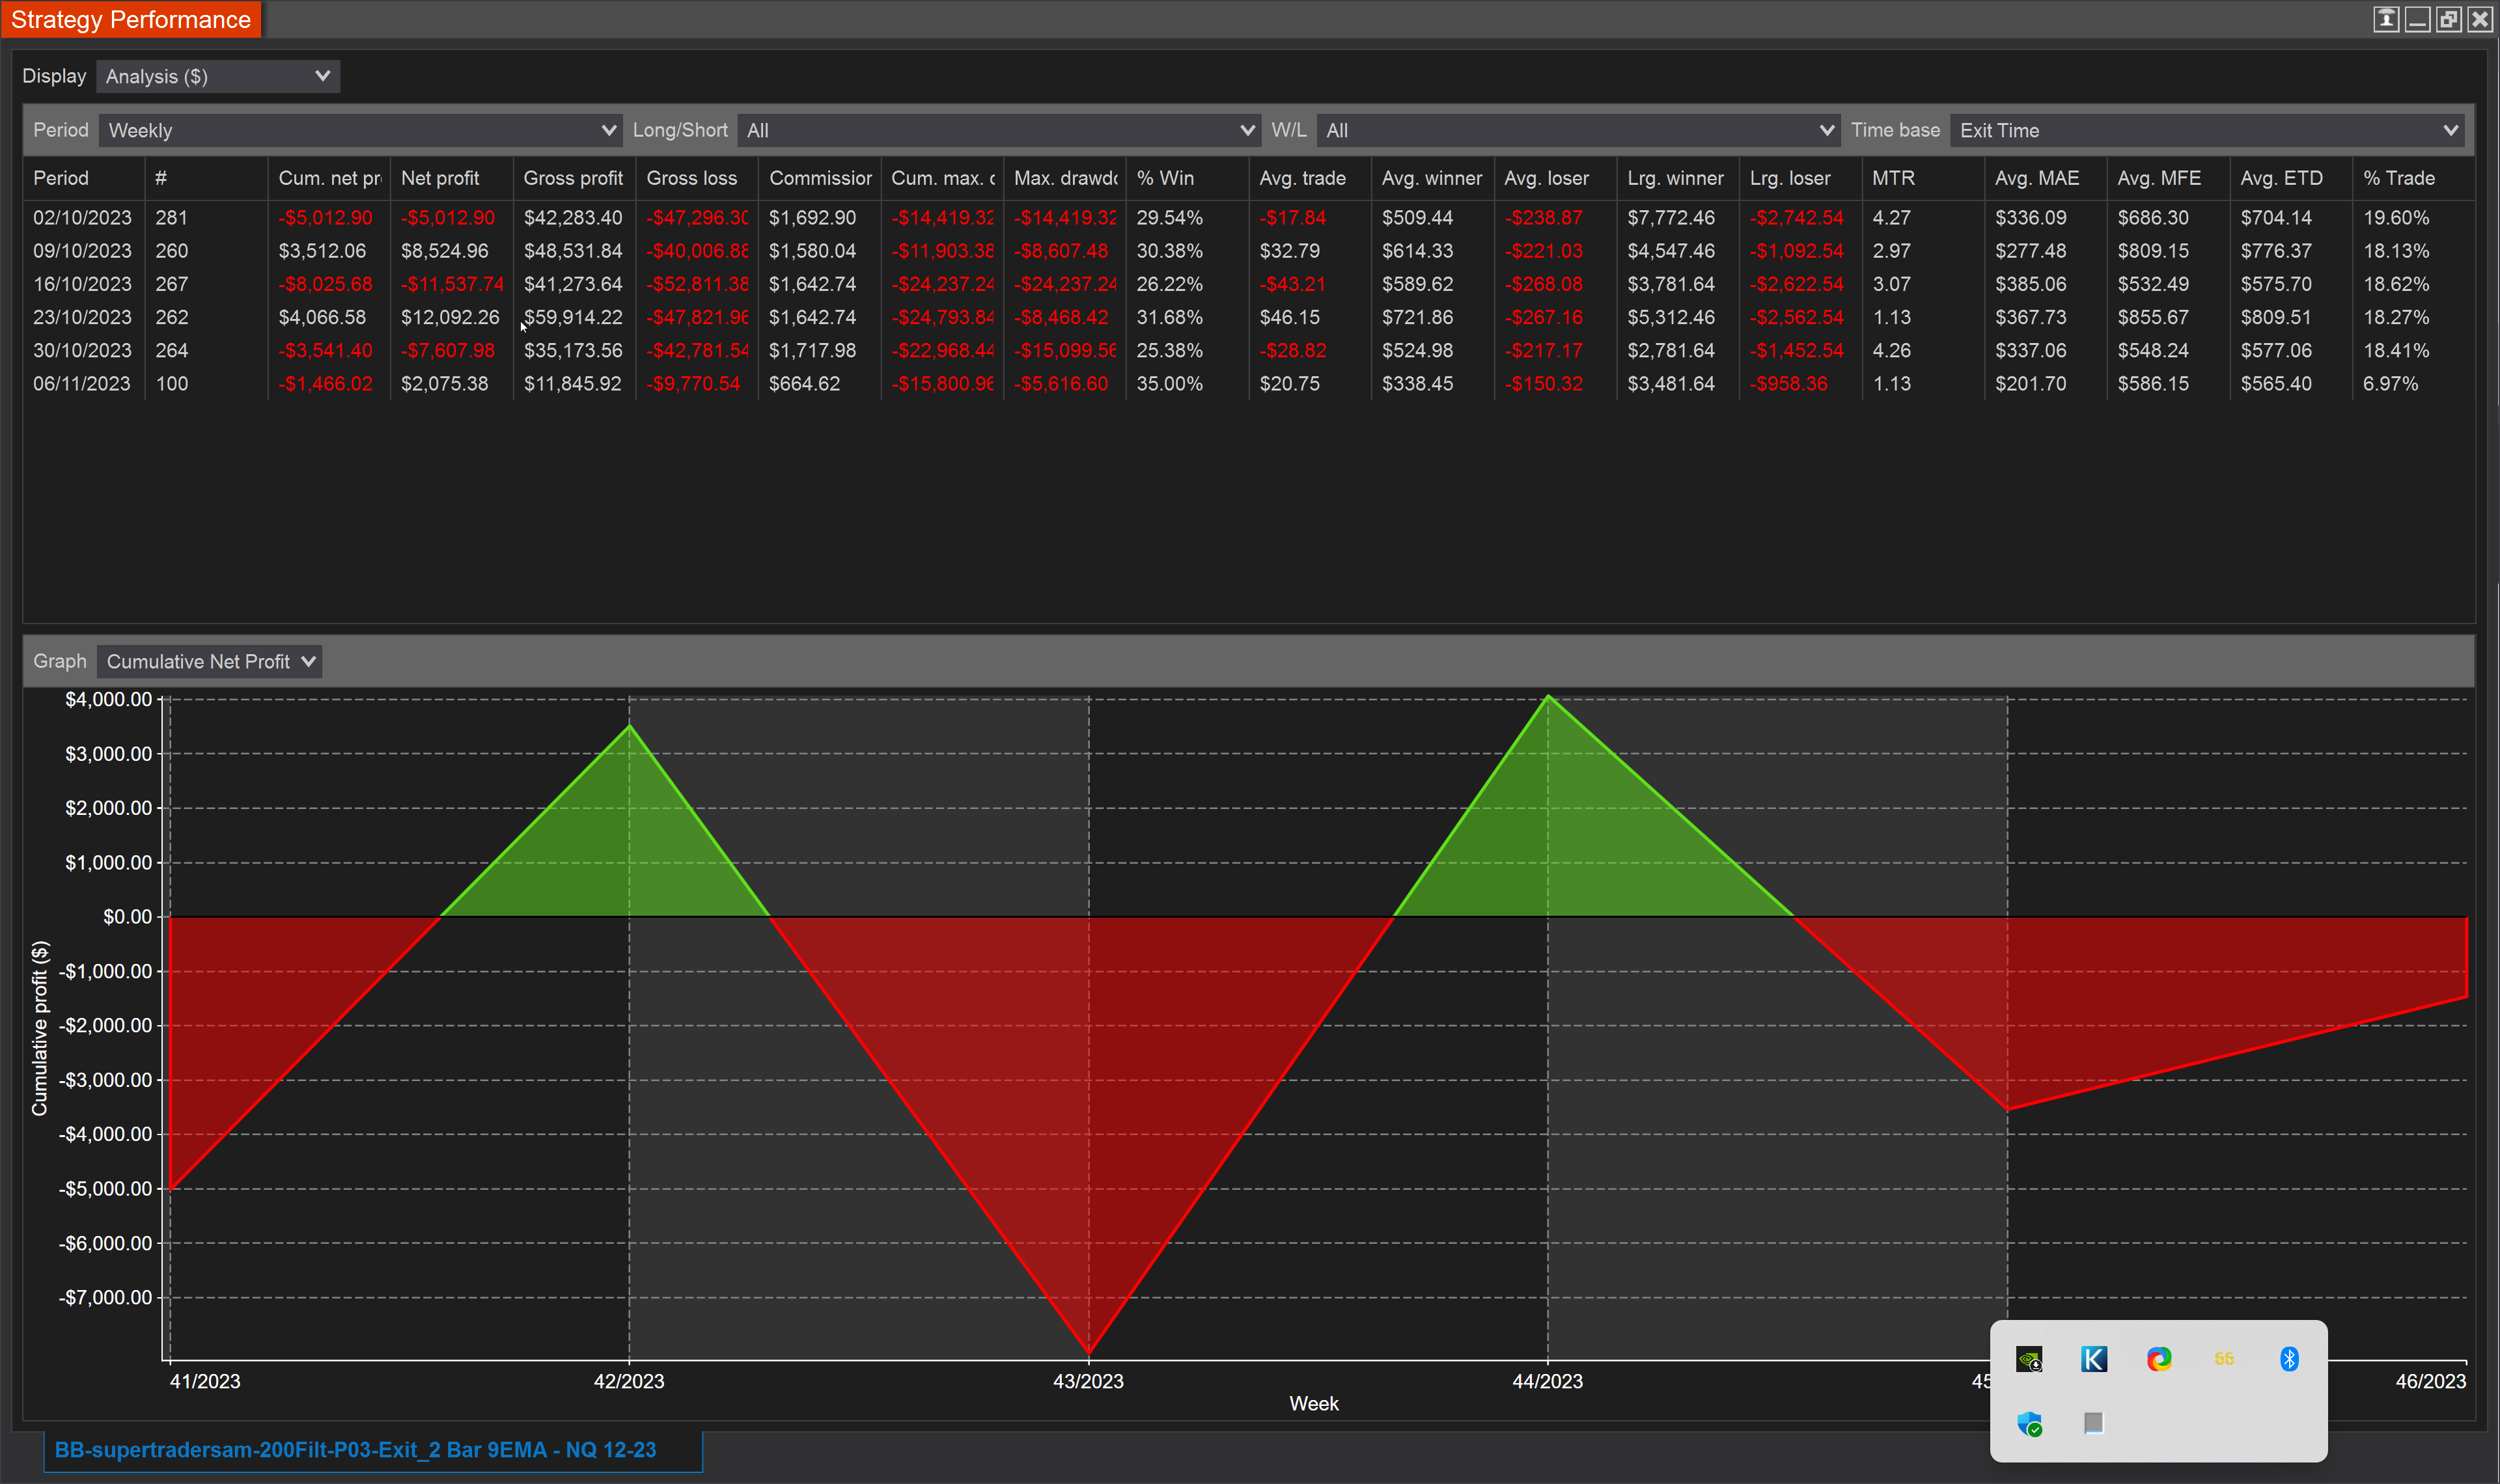Click the week 42/2023 peak on graph
Viewport: 2500px width, 1484px height.
(x=629, y=726)
